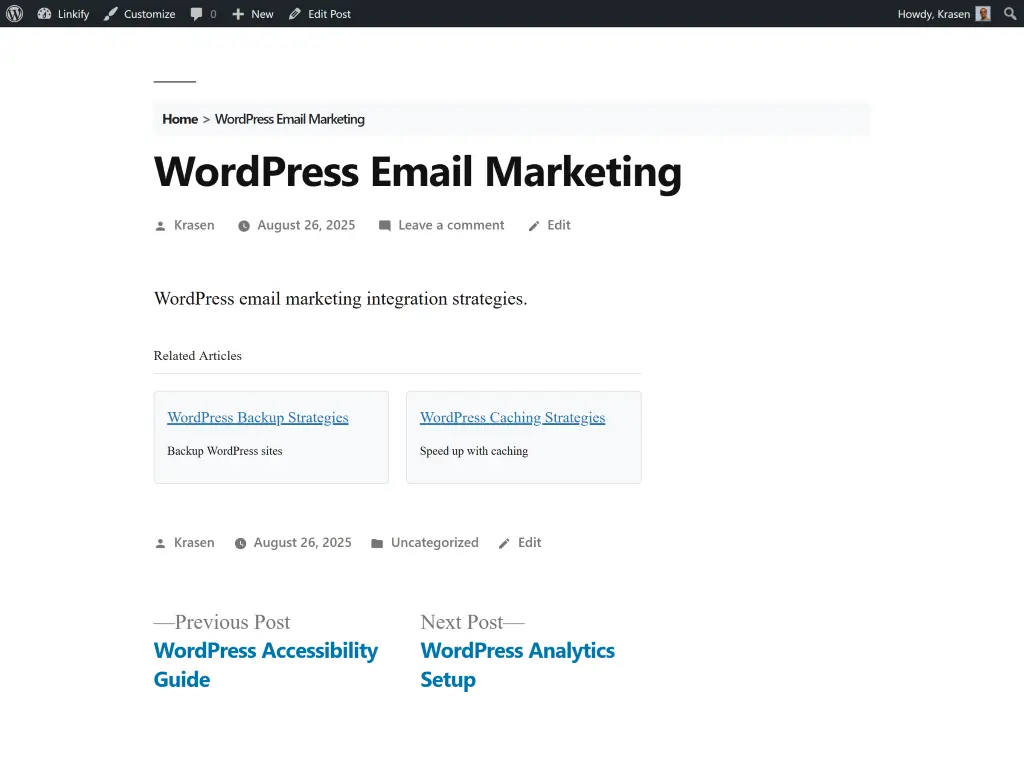Click the footer author person icon
1024x768 pixels.
click(x=160, y=543)
